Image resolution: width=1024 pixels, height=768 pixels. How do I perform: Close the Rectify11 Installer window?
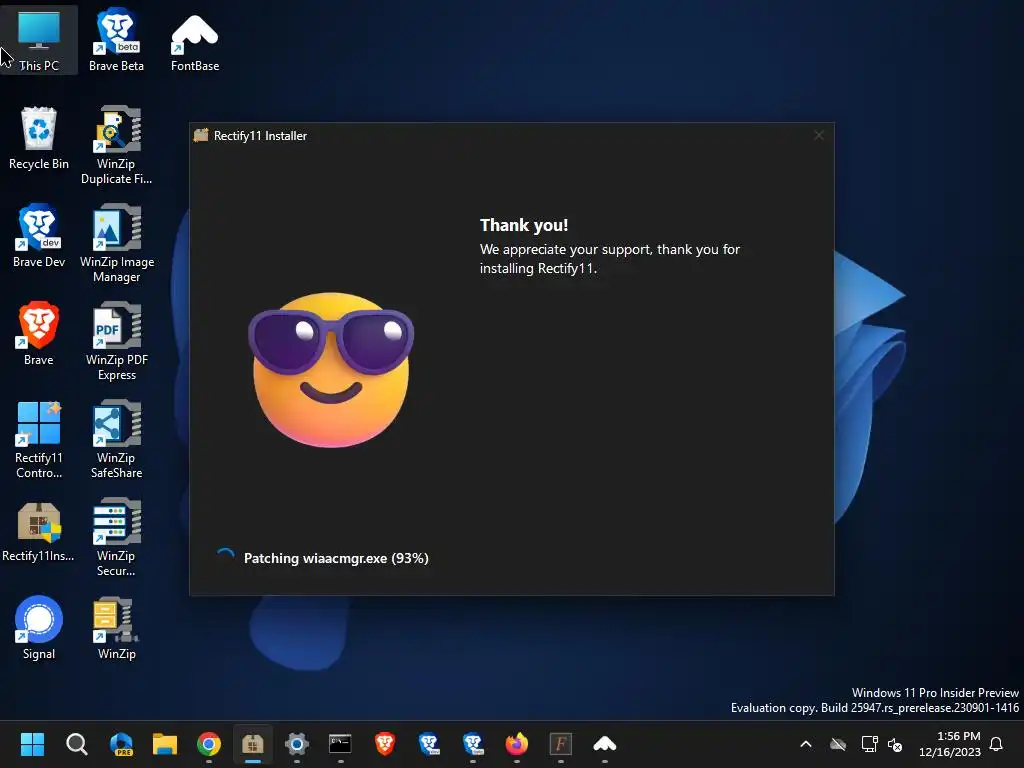pos(819,135)
